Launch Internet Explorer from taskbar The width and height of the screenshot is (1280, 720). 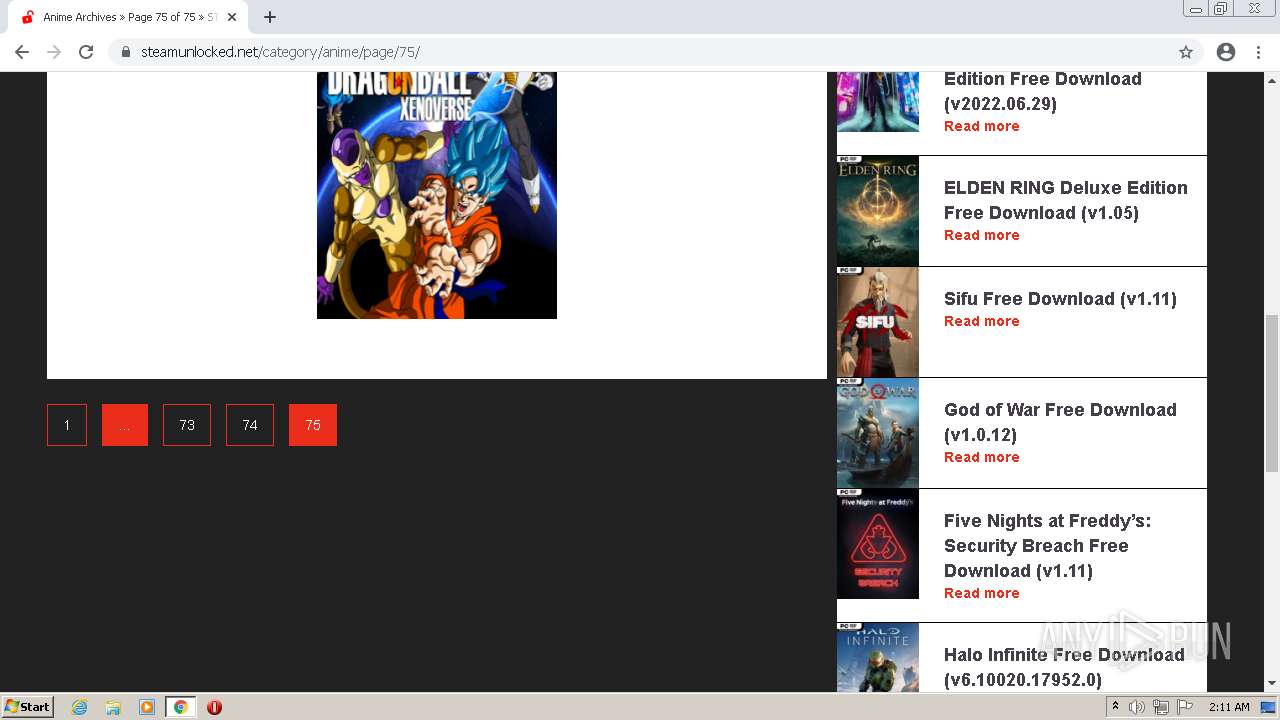79,707
